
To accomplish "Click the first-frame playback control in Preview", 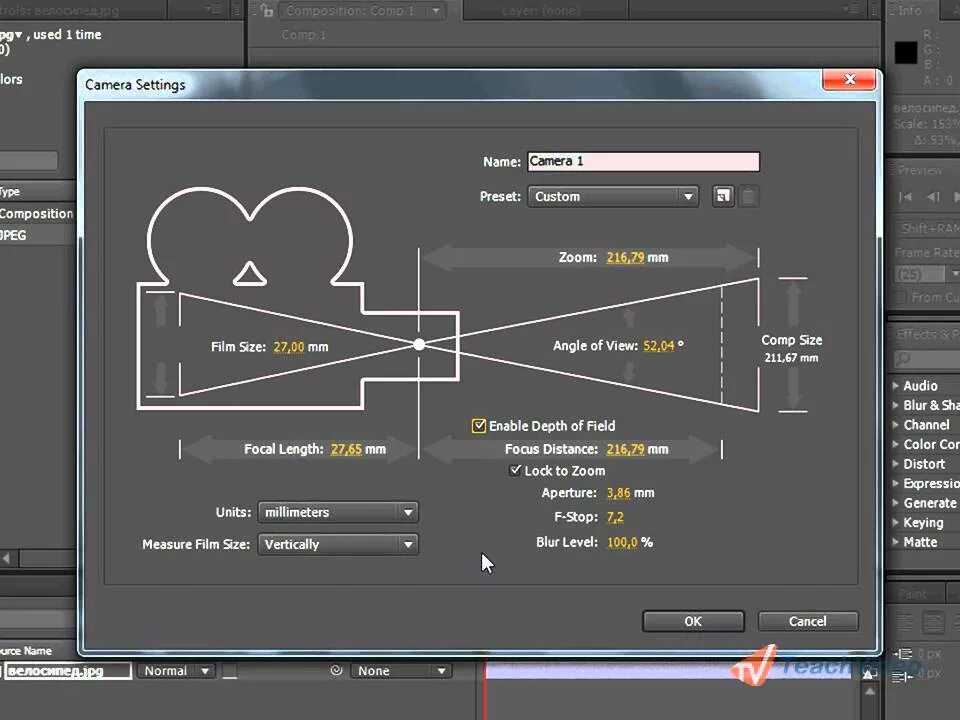I will (x=905, y=197).
